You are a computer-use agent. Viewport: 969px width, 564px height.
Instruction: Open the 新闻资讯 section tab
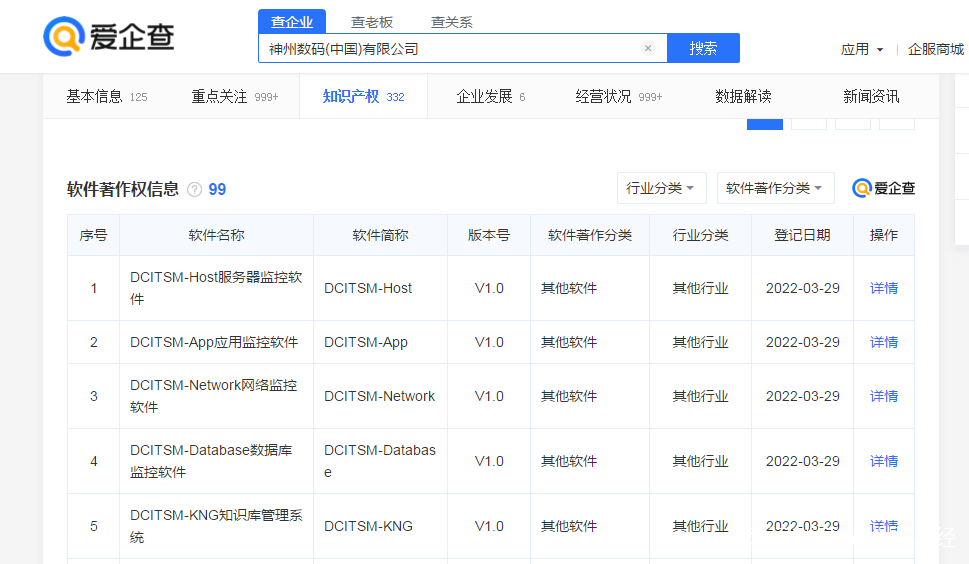coord(871,97)
